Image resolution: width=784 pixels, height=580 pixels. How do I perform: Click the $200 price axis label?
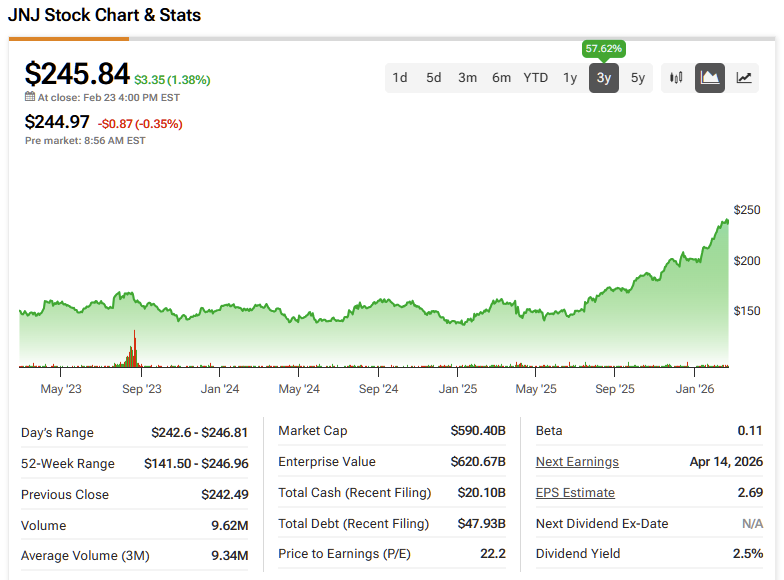746,261
